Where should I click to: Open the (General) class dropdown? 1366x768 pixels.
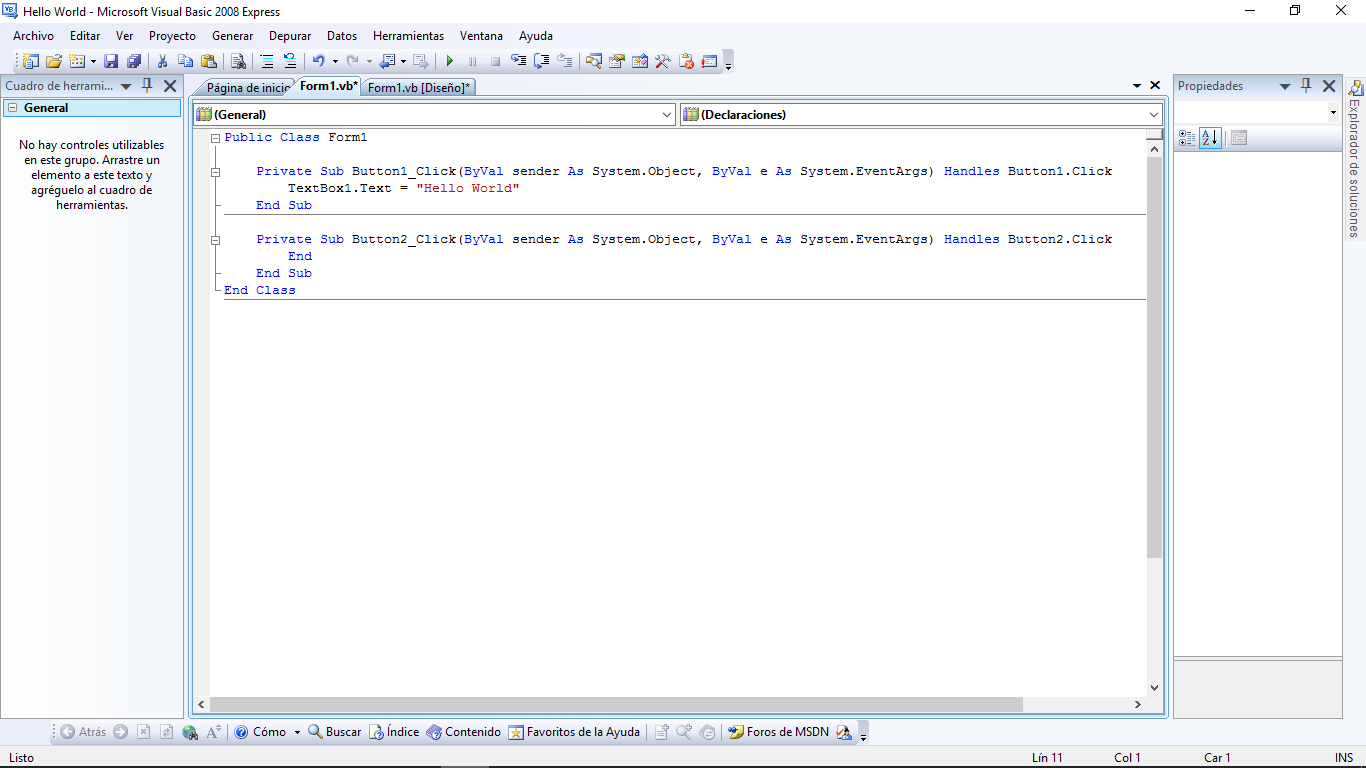(x=668, y=115)
